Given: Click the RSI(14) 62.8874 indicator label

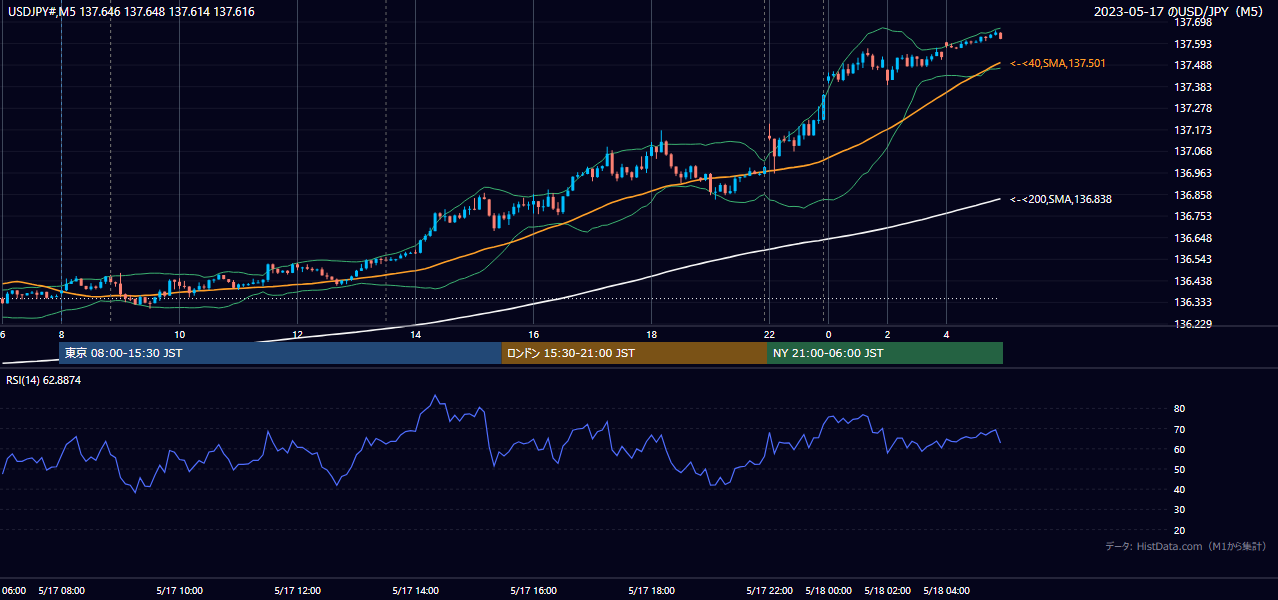Looking at the screenshot, I should (x=44, y=380).
